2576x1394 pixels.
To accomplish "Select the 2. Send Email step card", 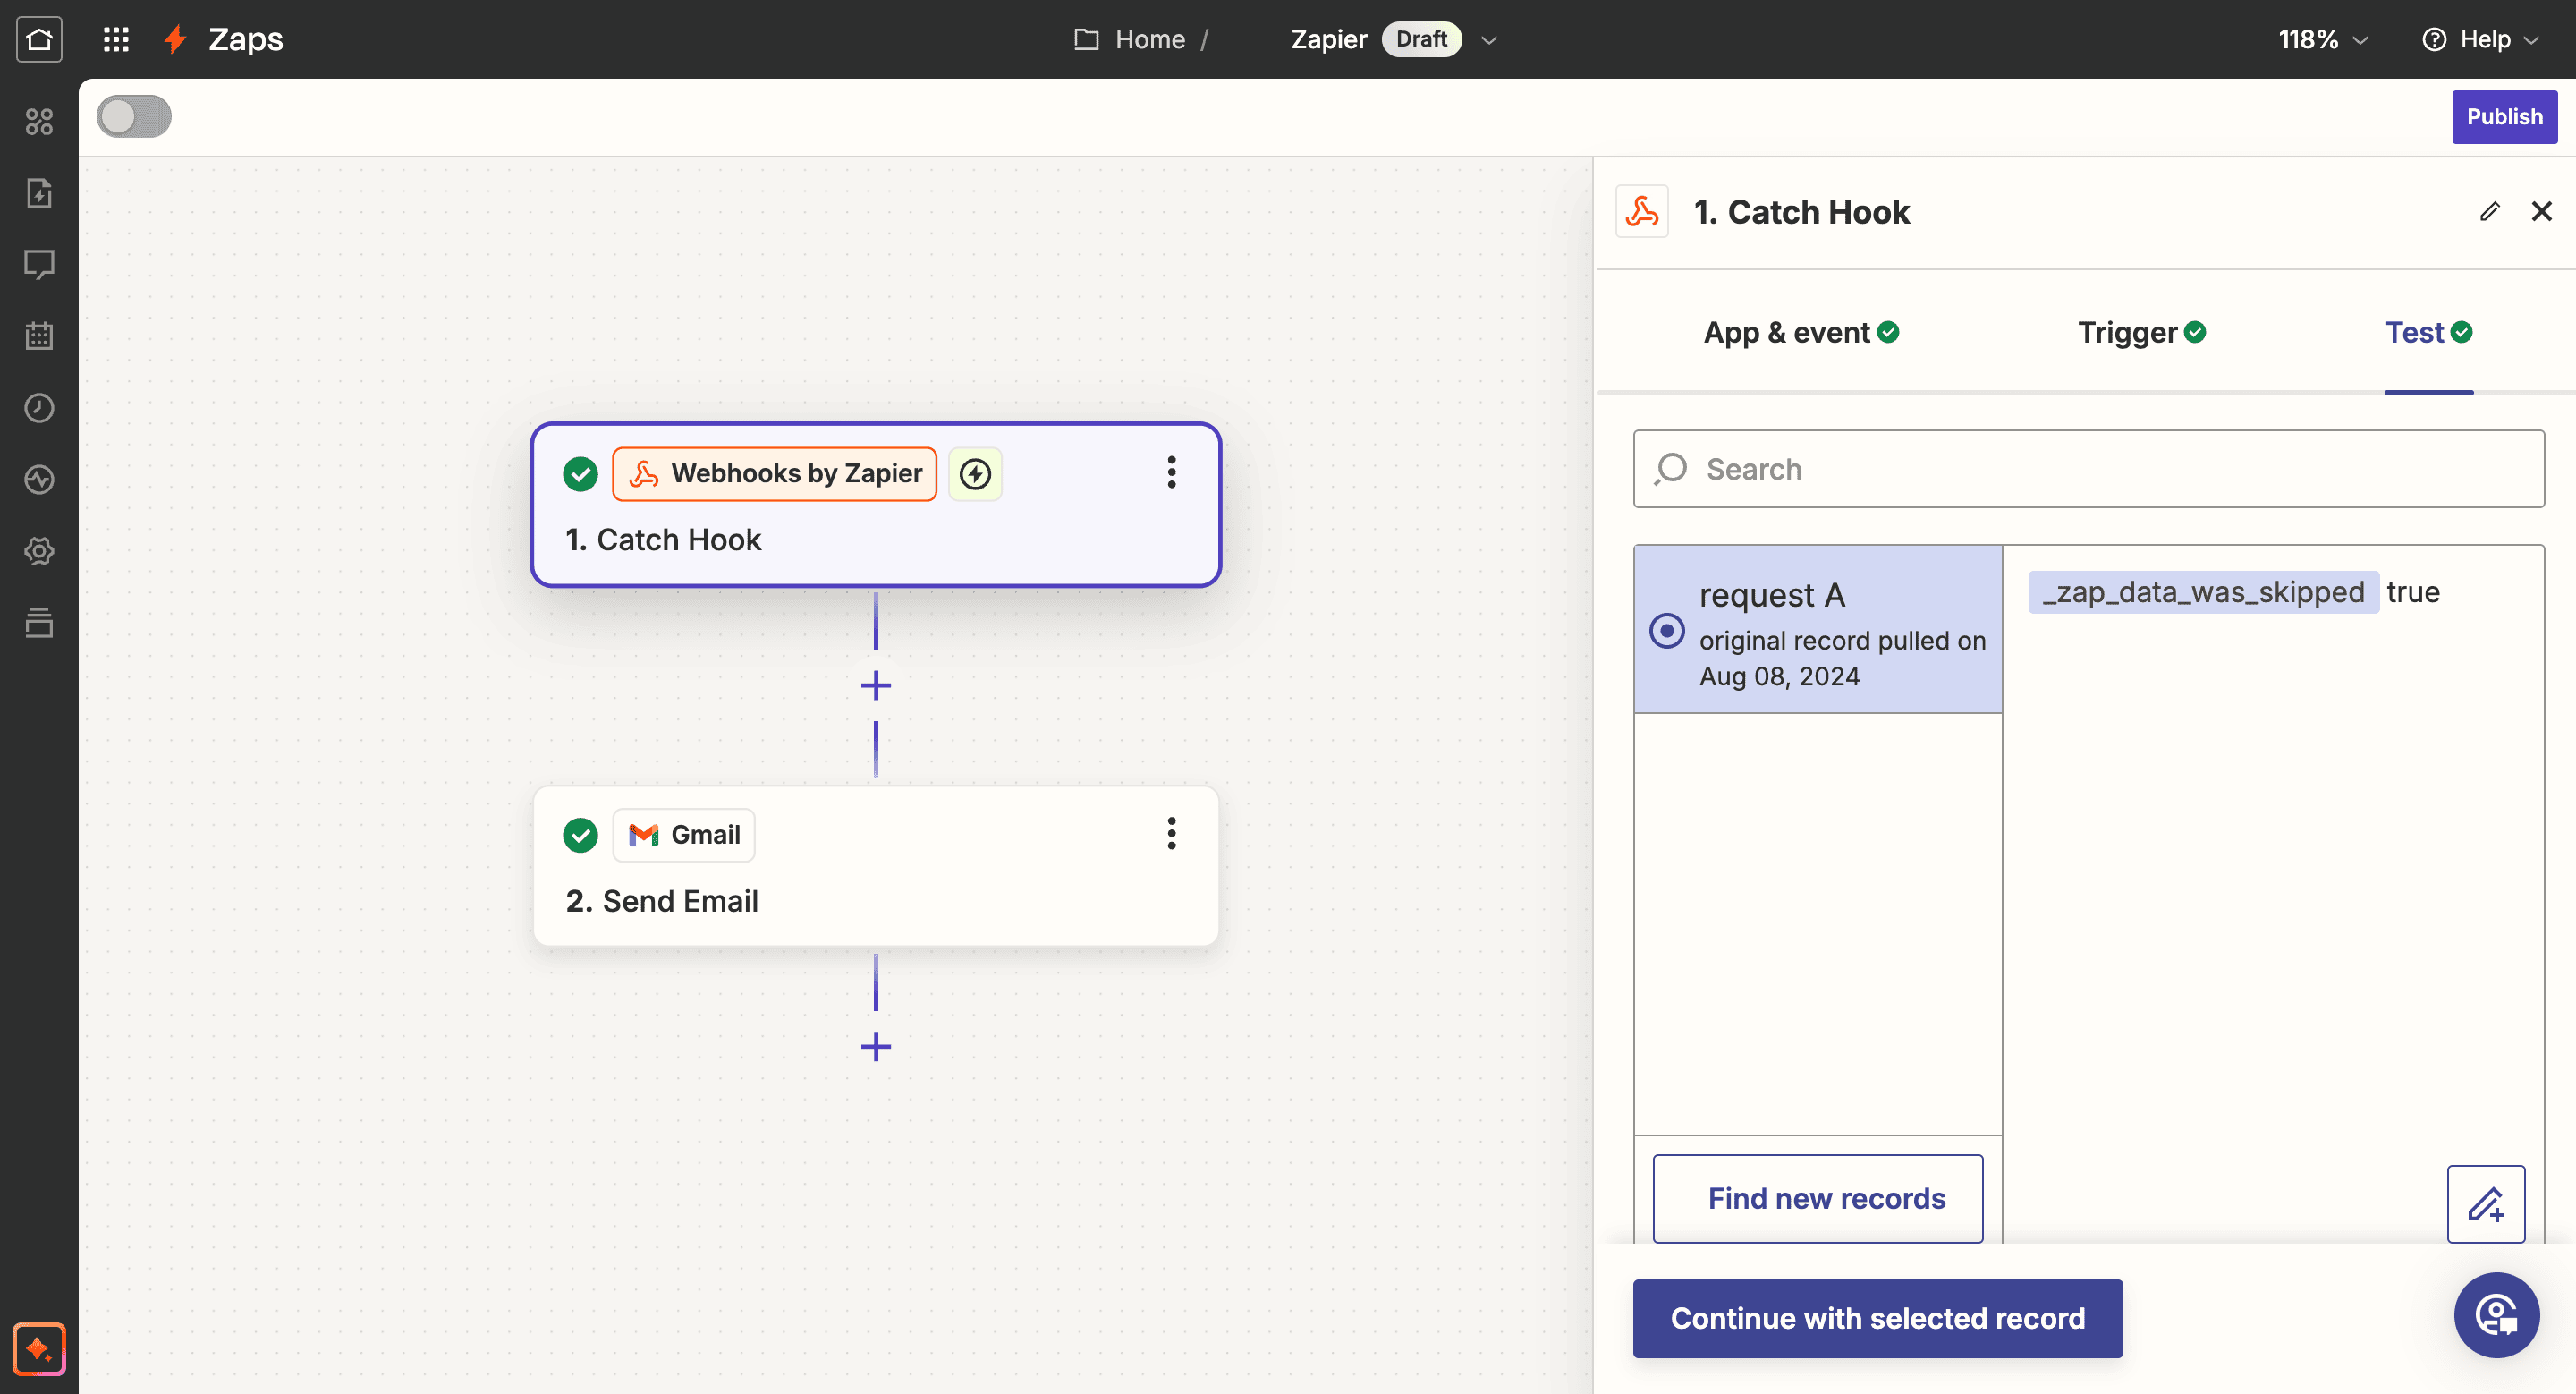I will pyautogui.click(x=876, y=866).
